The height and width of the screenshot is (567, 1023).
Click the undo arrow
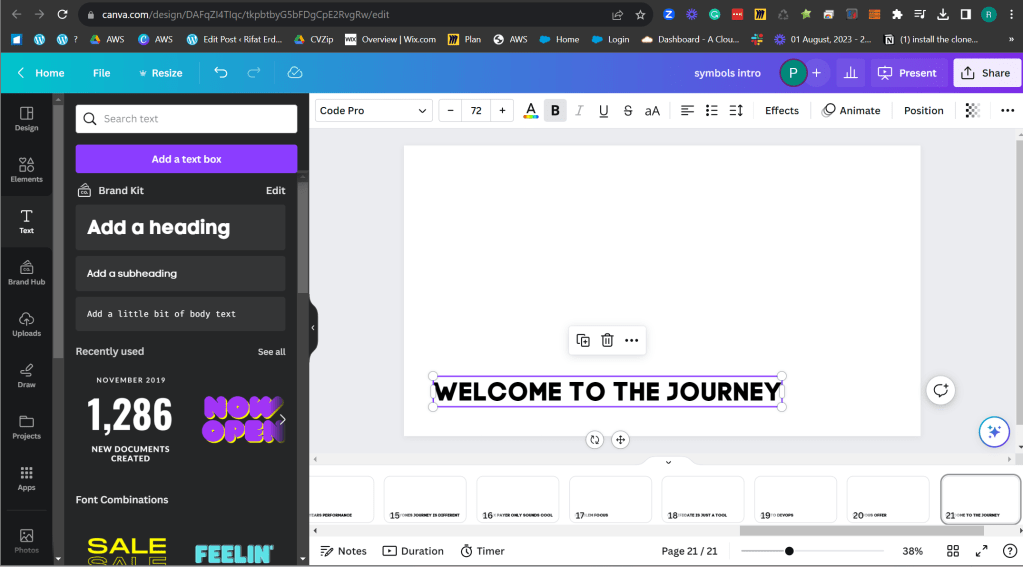click(221, 73)
